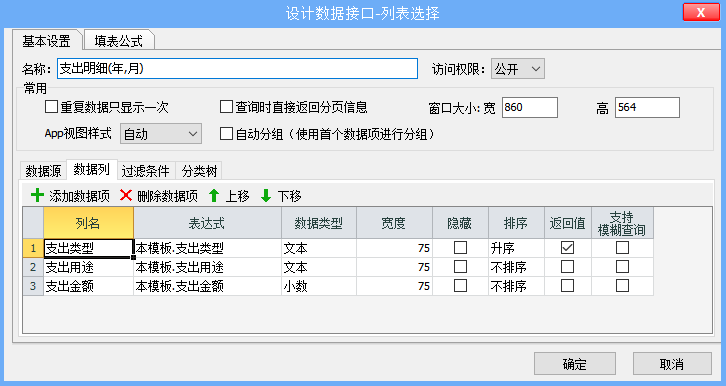Screen dimensions: 726x386
Task: Switch to the 填表公式 tab
Action: click(x=119, y=41)
